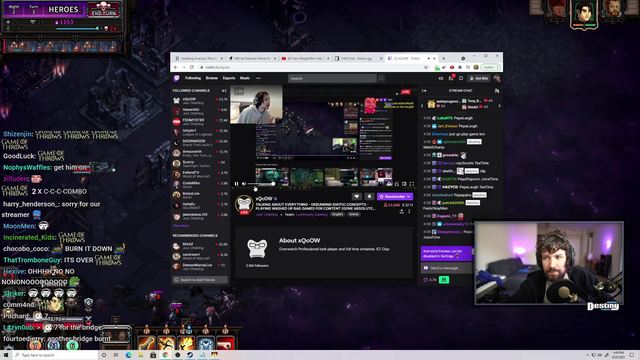Click the English stream tag
This screenshot has height=360, width=640.
click(337, 214)
